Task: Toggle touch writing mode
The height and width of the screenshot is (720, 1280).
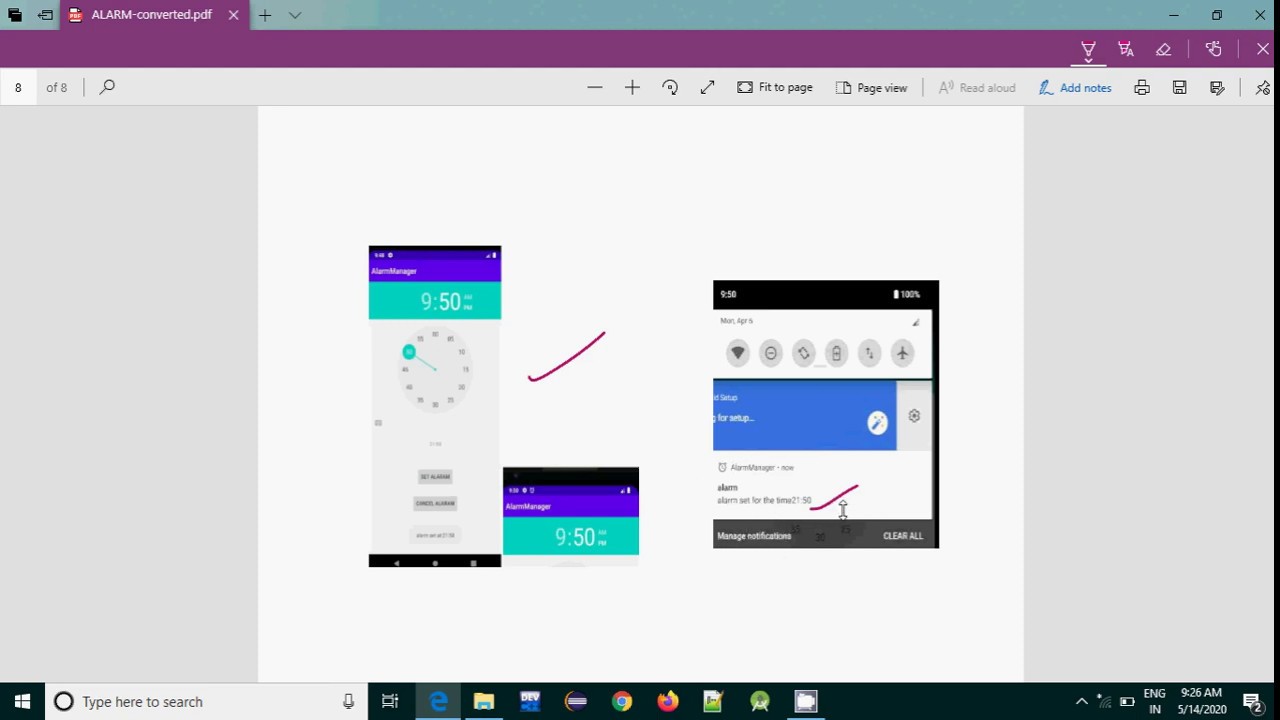Action: click(x=1214, y=49)
